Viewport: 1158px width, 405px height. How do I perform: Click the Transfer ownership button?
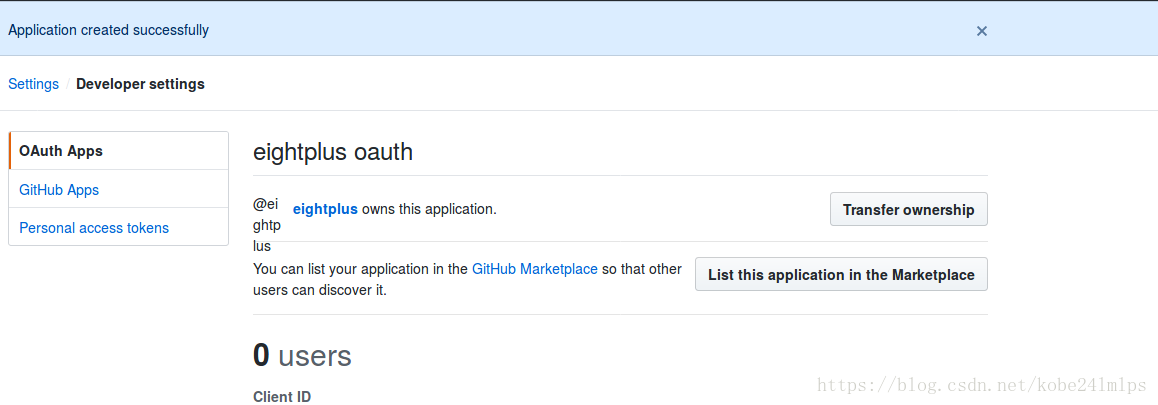(x=908, y=209)
